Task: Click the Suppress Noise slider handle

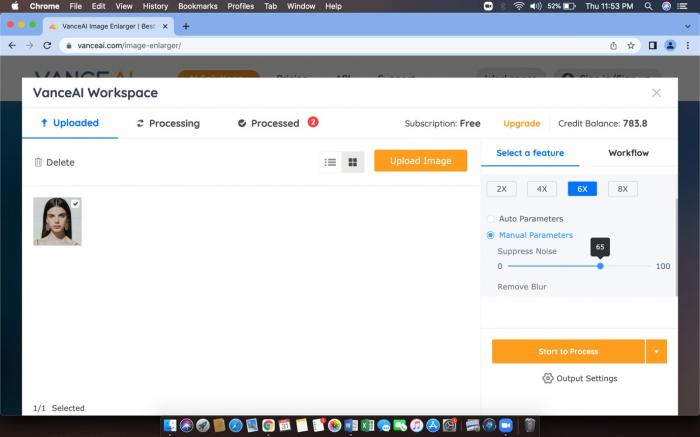Action: click(x=600, y=266)
